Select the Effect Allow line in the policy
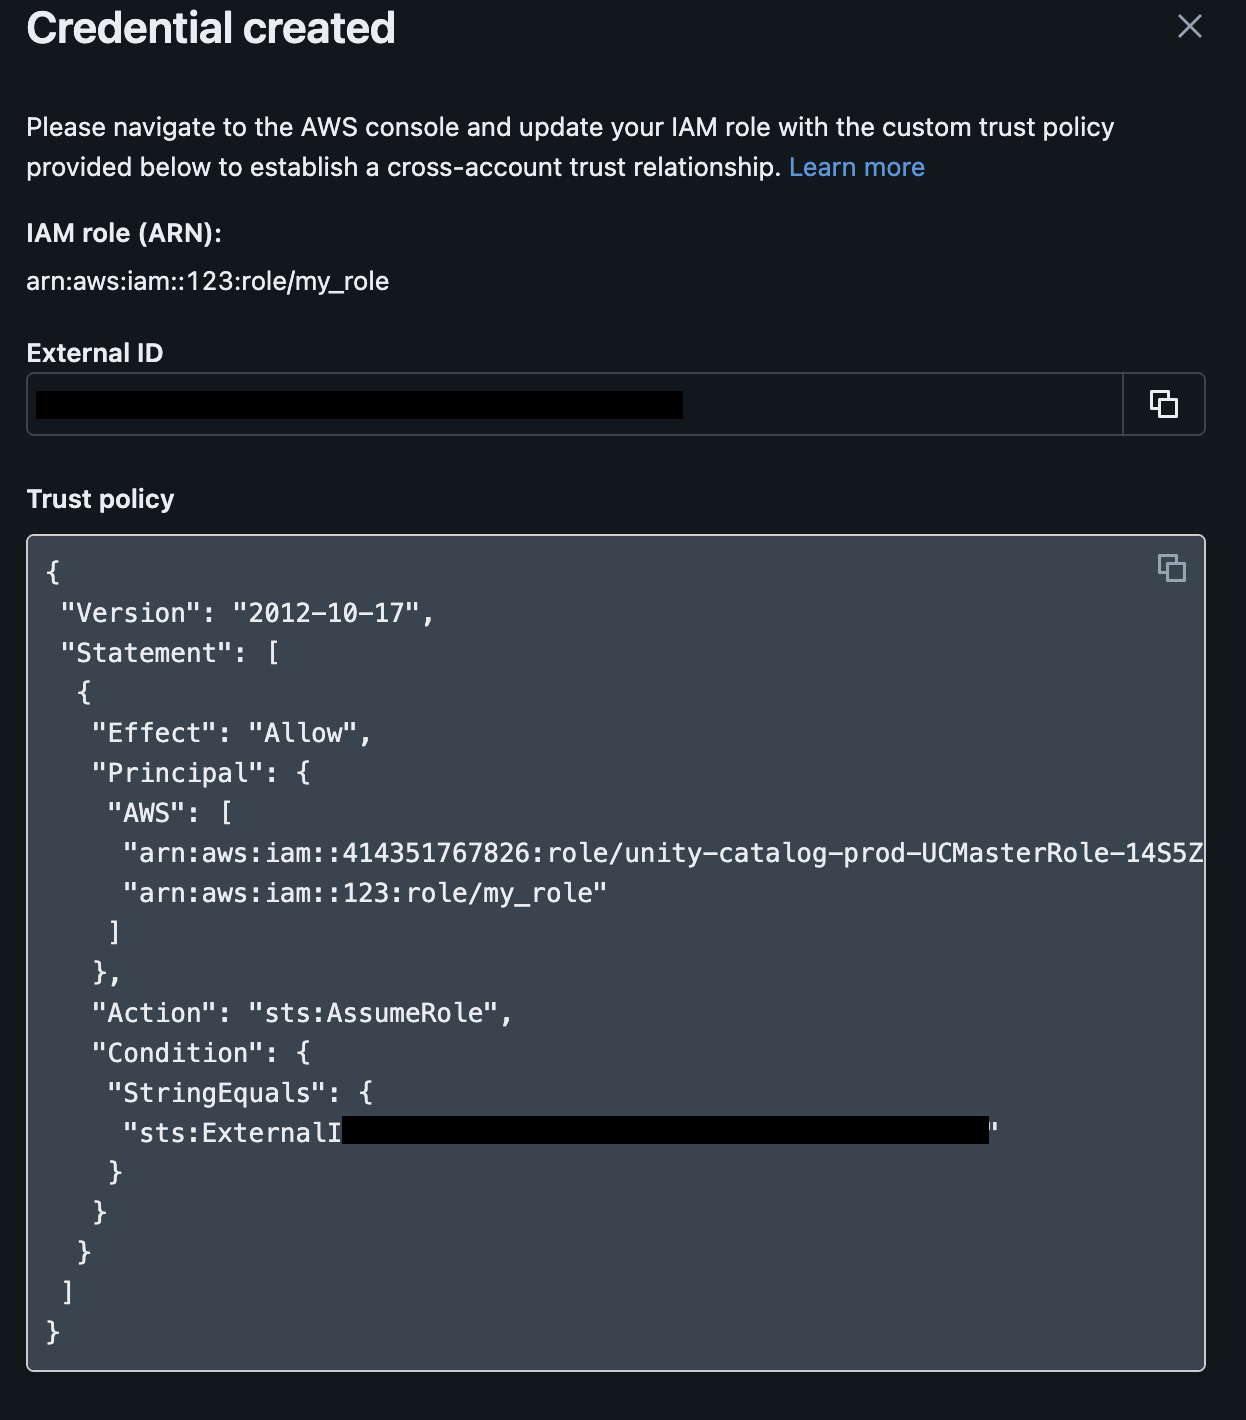This screenshot has width=1246, height=1420. point(230,732)
